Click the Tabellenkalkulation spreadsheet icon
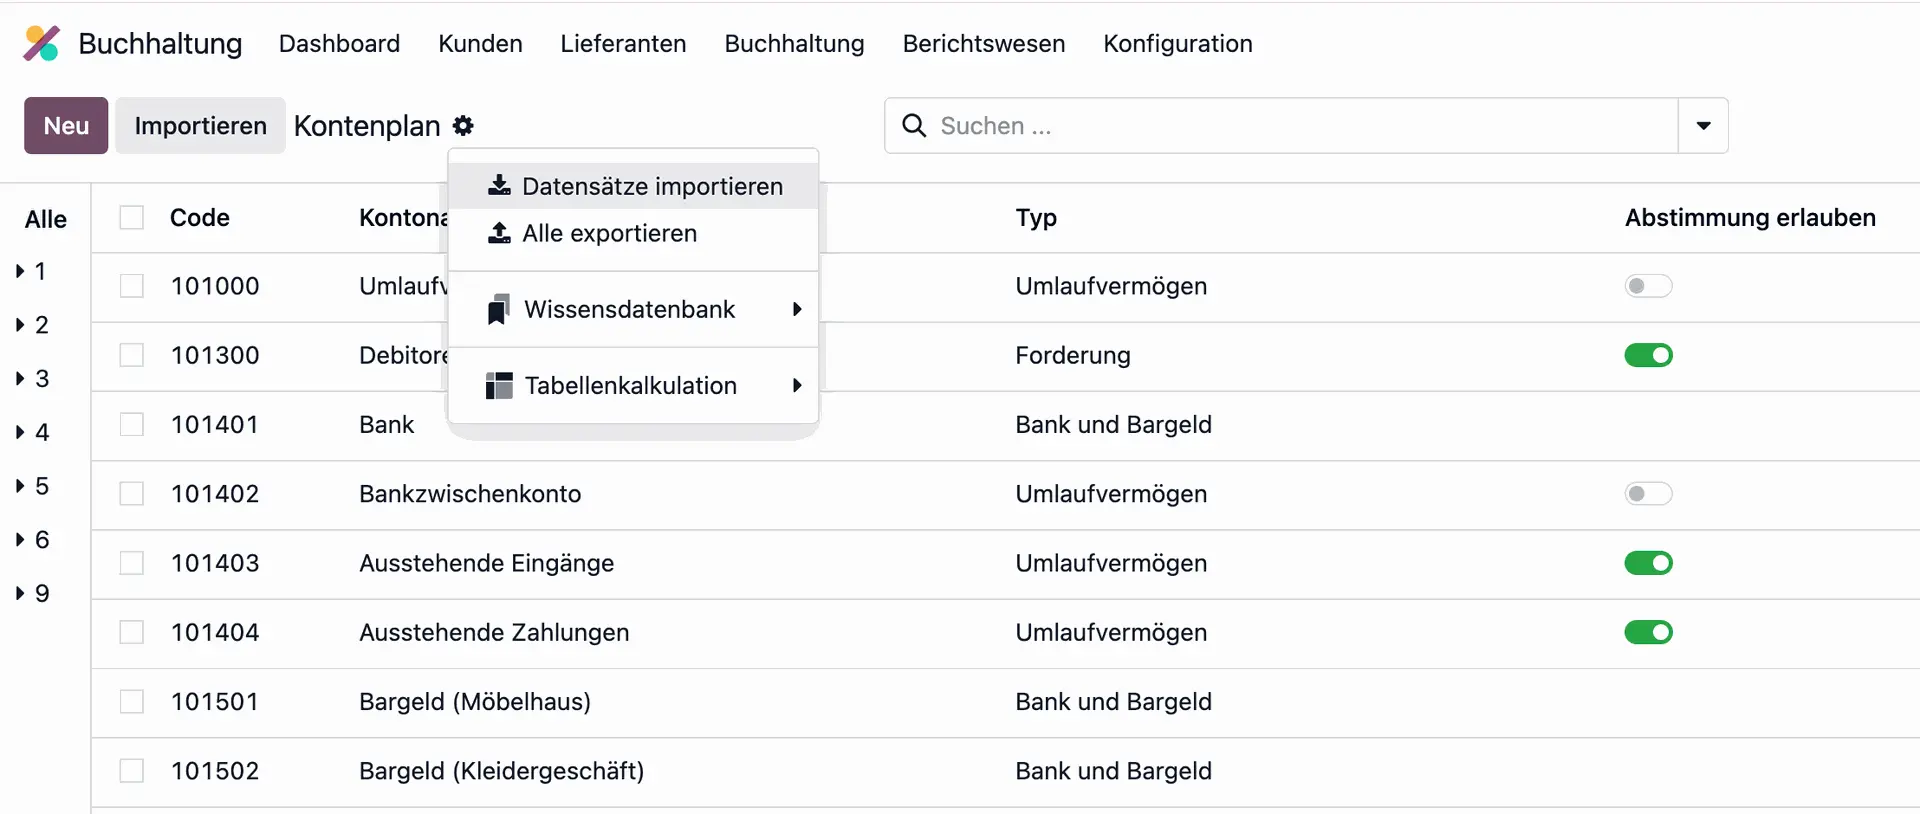The width and height of the screenshot is (1920, 814). (x=499, y=386)
